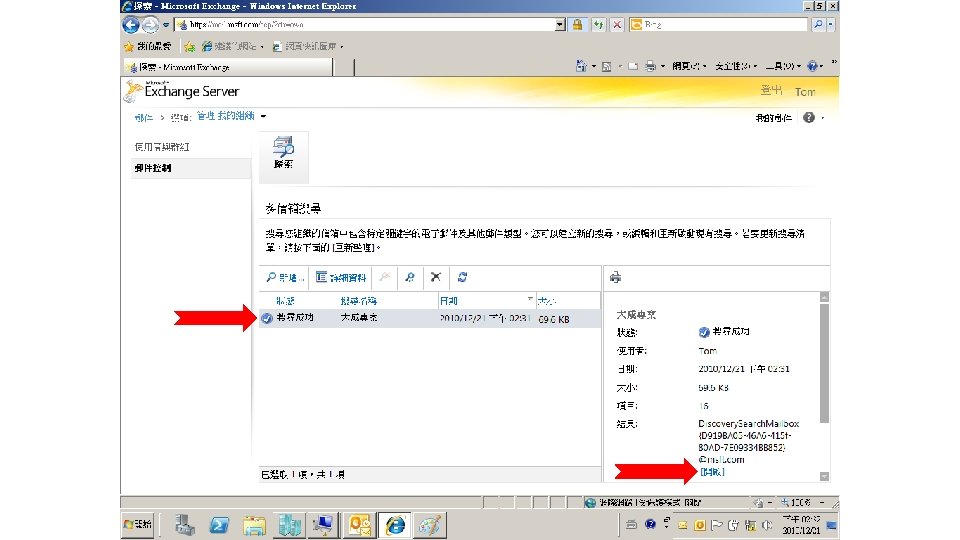Image resolution: width=960 pixels, height=540 pixels.
Task: Open Favorites star button on favorites bar
Action: pos(148,46)
